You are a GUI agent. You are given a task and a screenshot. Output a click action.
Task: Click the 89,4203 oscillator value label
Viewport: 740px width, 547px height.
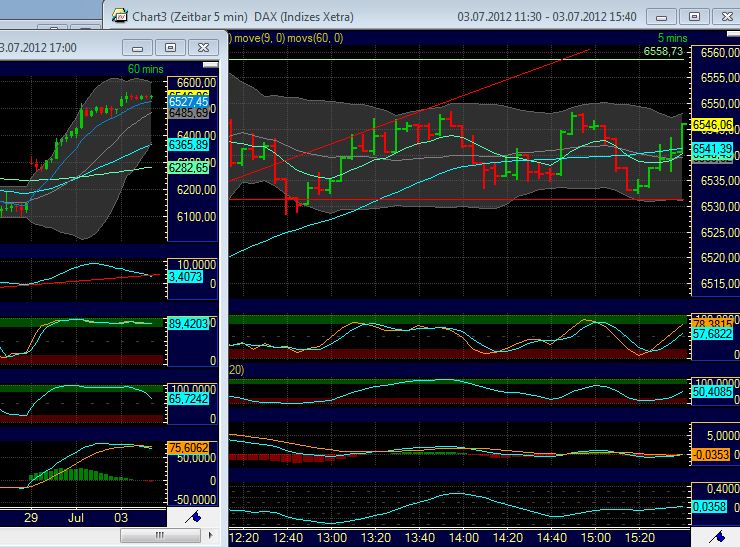coord(188,323)
